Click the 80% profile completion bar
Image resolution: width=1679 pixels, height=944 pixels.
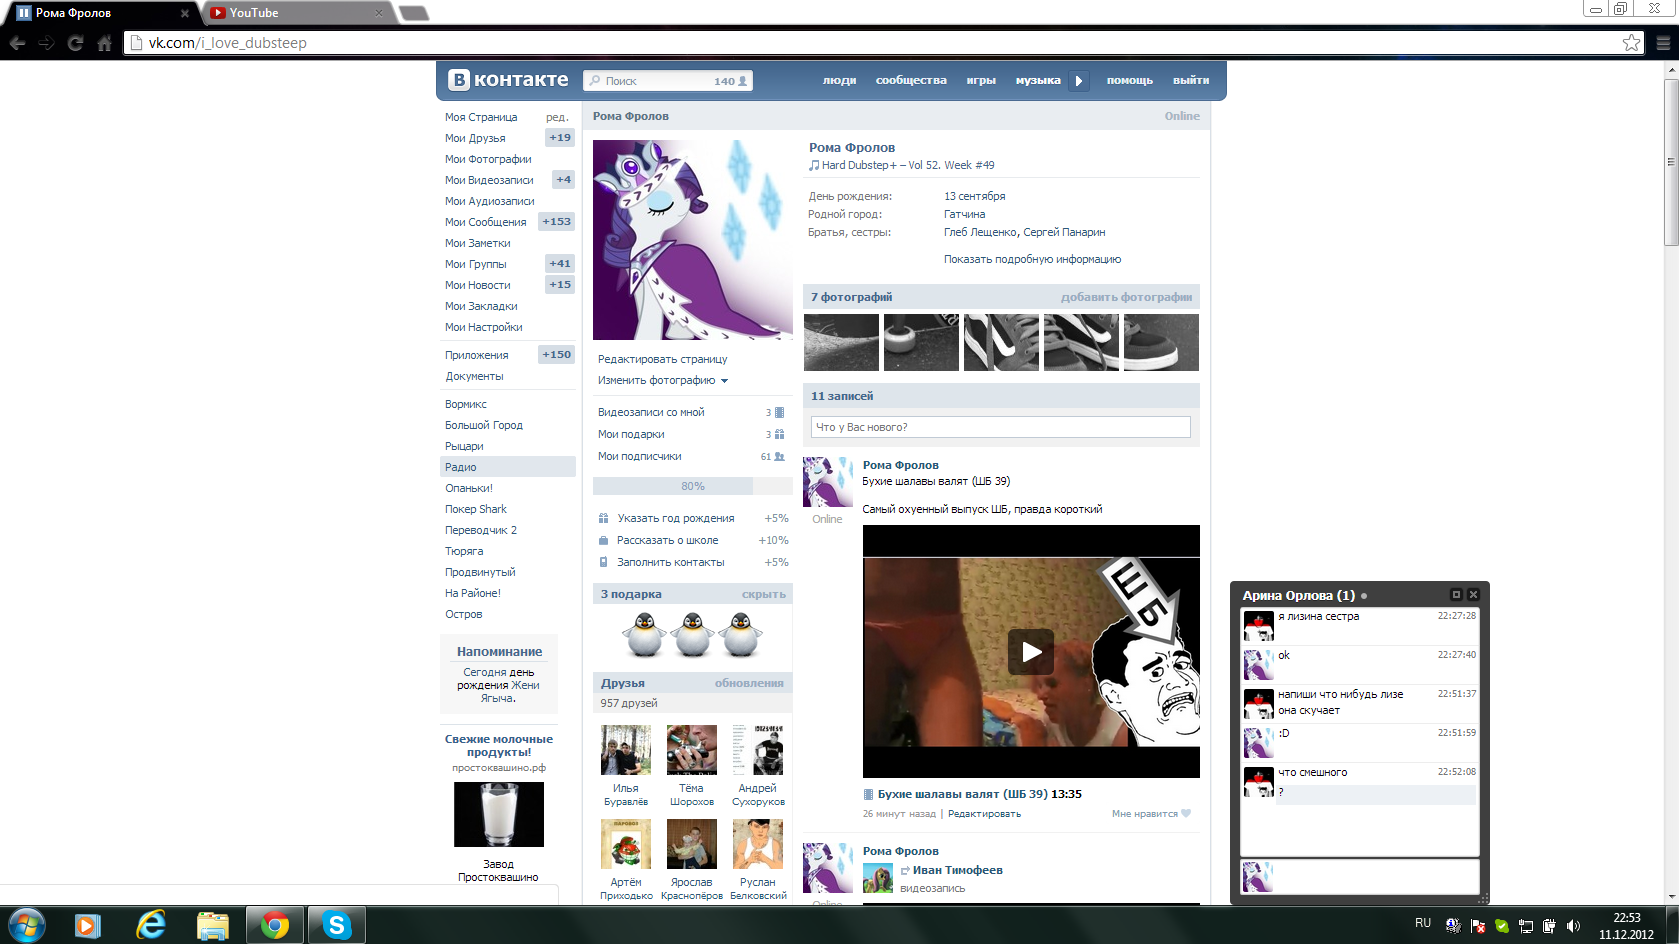click(x=693, y=486)
